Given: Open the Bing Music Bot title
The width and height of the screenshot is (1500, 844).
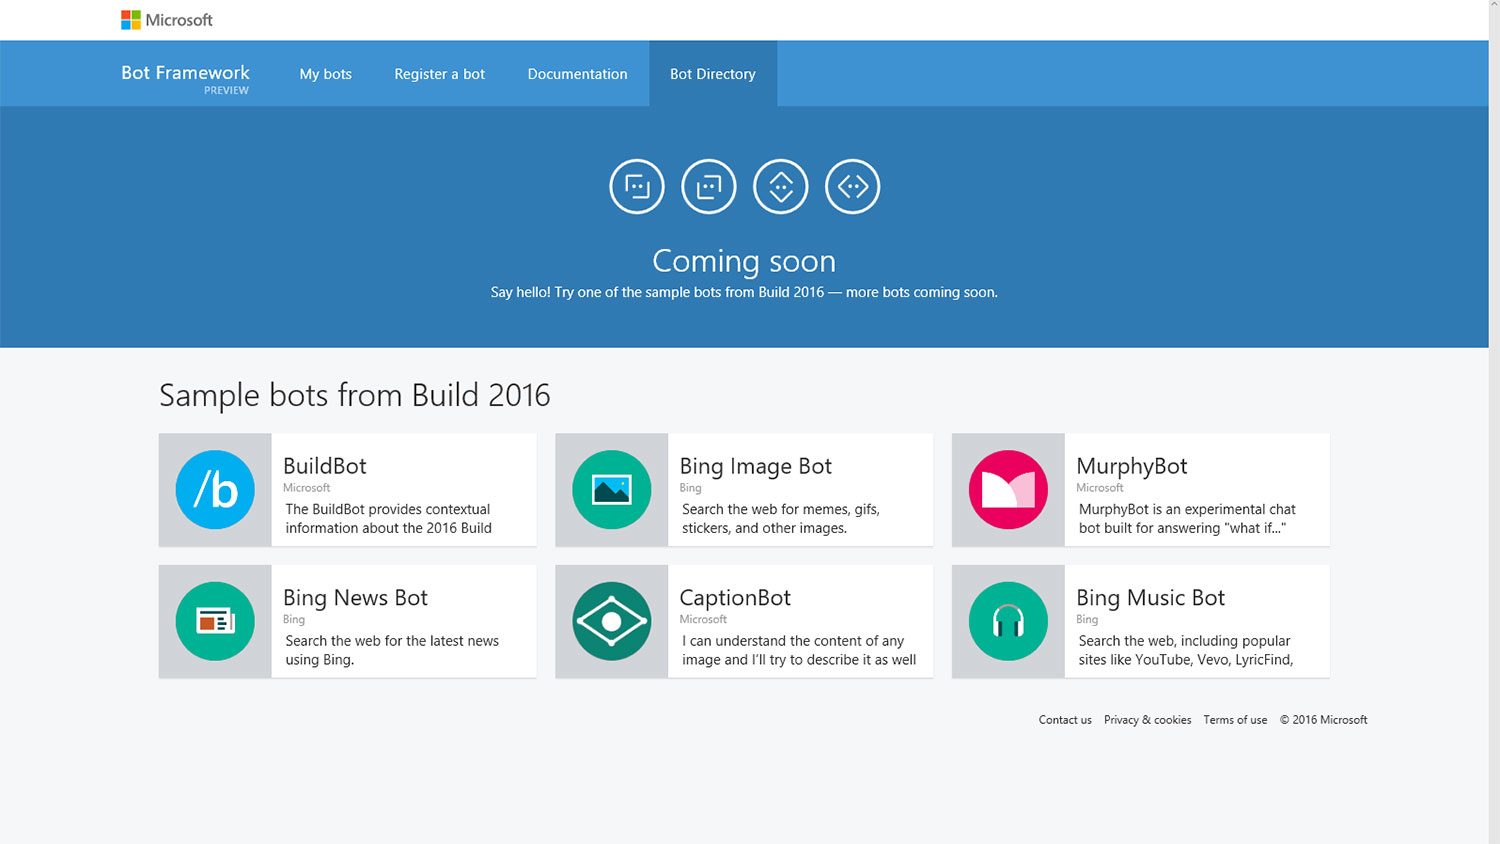Looking at the screenshot, I should tap(1150, 598).
